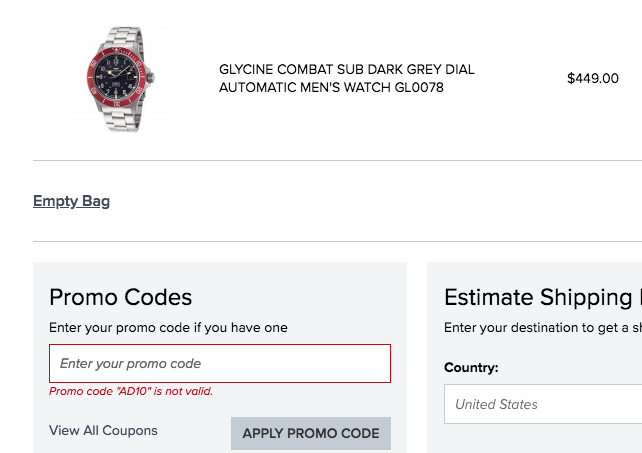Click the Promo Codes heading
Screen dimensions: 642x453
coord(120,297)
